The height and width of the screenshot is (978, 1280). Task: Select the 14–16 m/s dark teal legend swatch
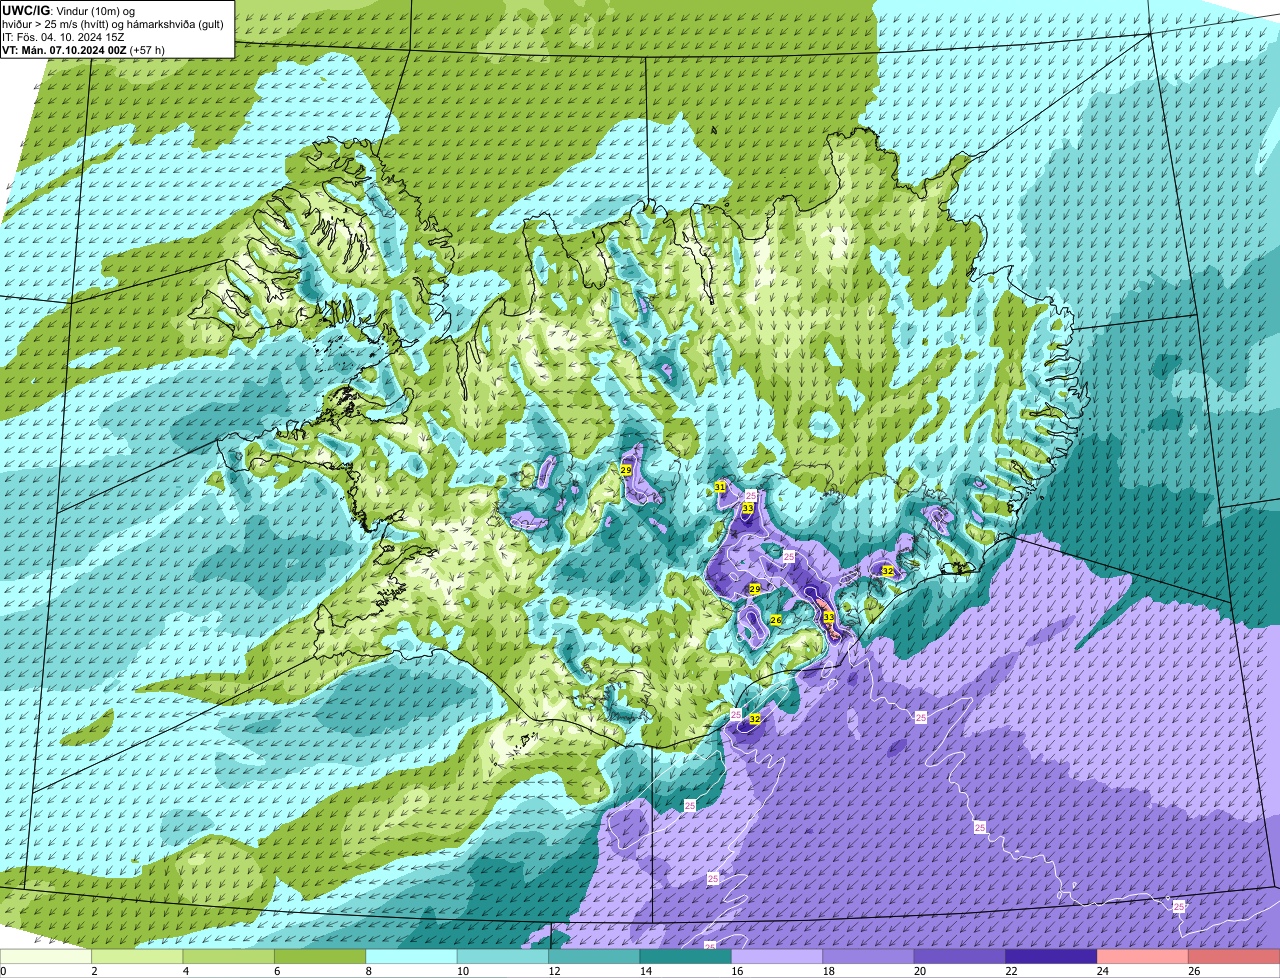[x=685, y=956]
